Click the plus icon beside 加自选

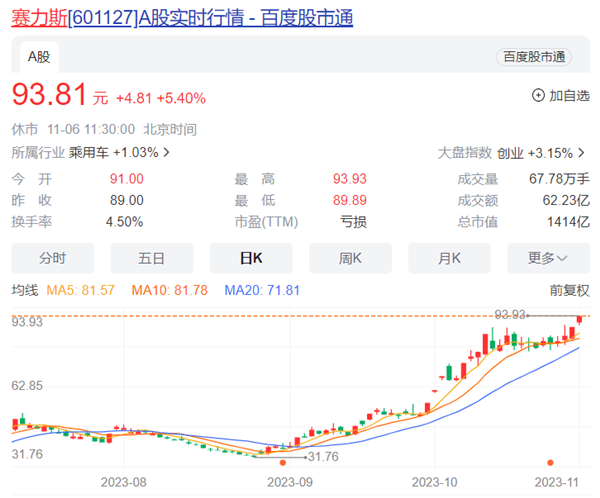pyautogui.click(x=538, y=95)
